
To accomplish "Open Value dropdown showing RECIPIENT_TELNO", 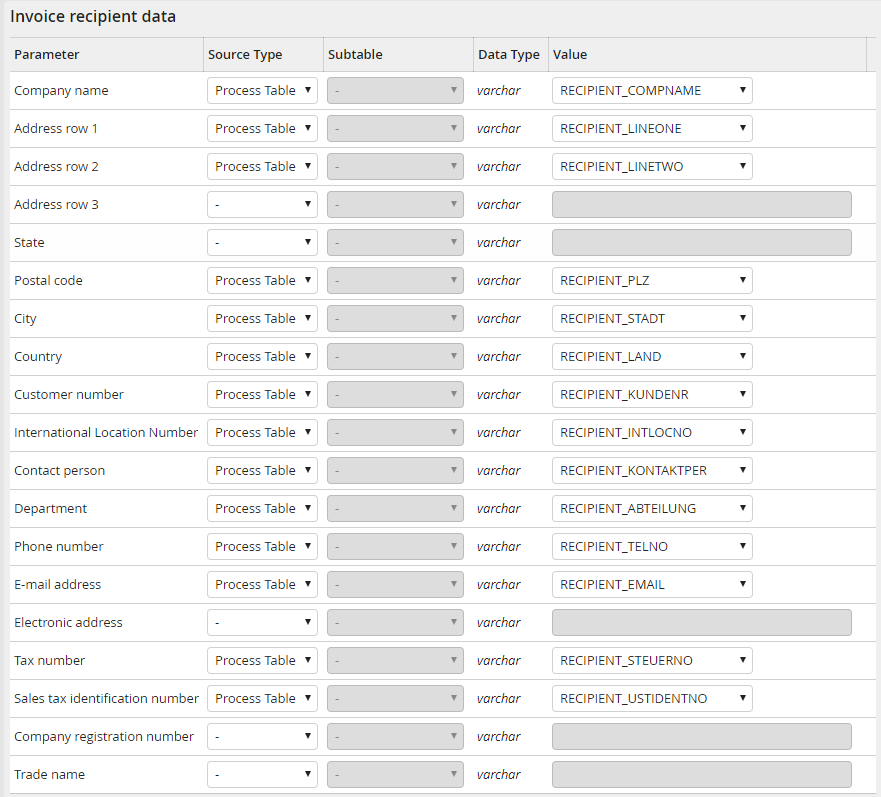I will click(652, 546).
